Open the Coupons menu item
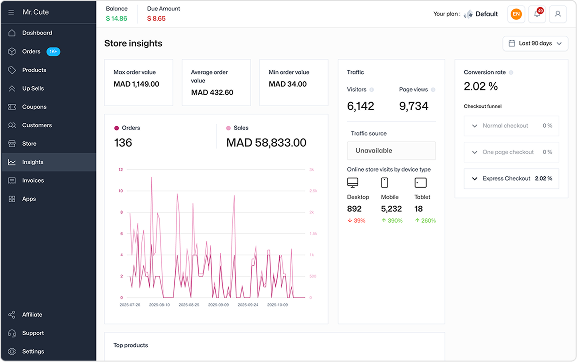This screenshot has height=362, width=577. 48,107
